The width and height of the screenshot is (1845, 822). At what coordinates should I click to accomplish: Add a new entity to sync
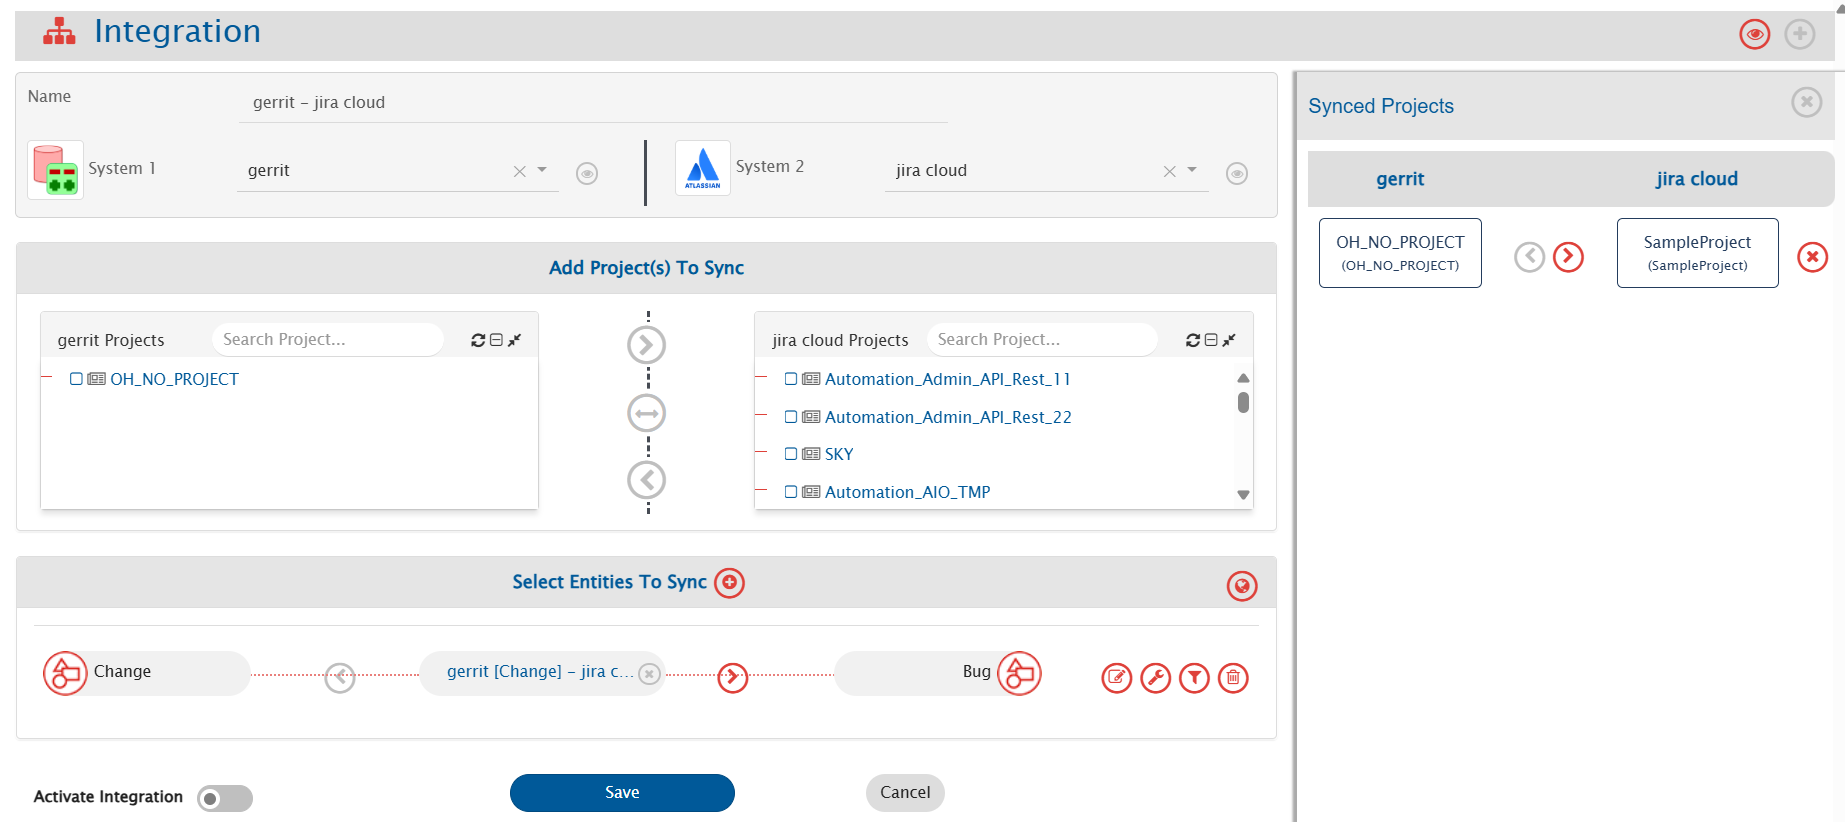pyautogui.click(x=730, y=583)
